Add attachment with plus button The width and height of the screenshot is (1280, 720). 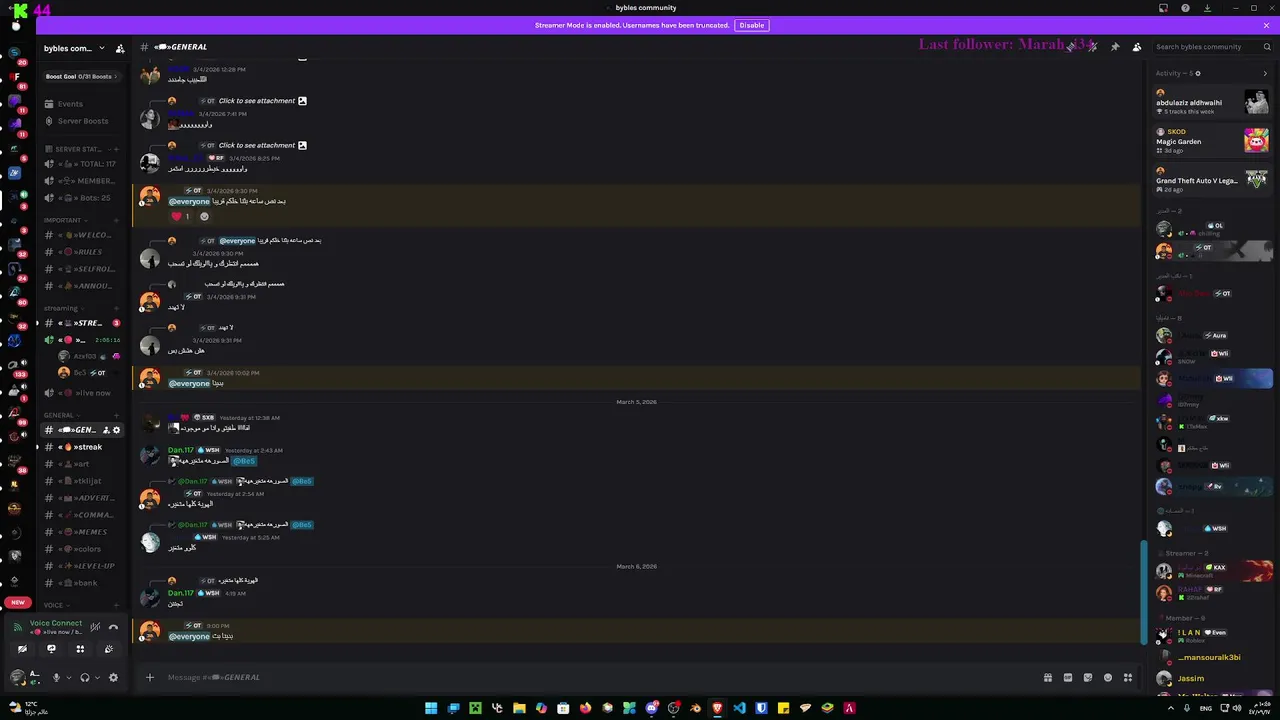pos(149,677)
